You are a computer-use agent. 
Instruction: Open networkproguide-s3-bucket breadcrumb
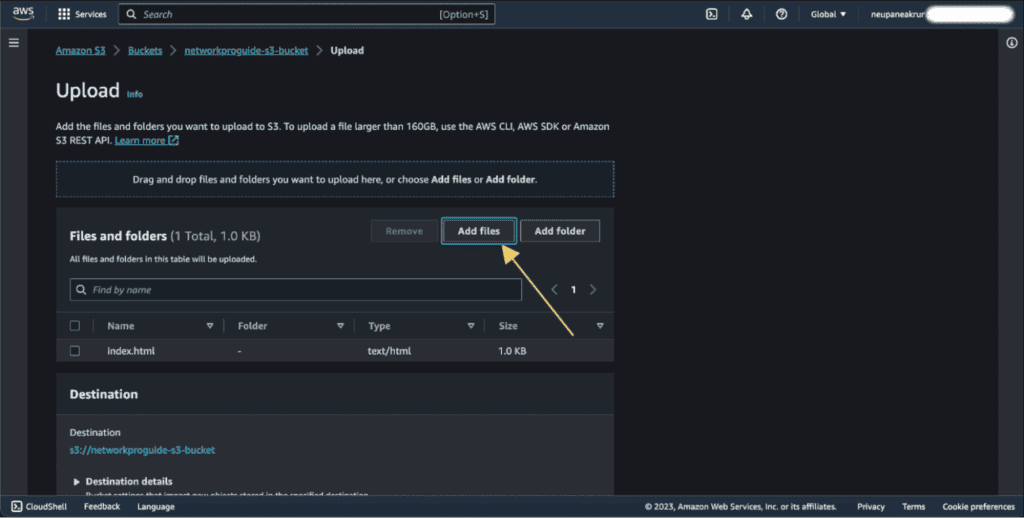click(246, 50)
